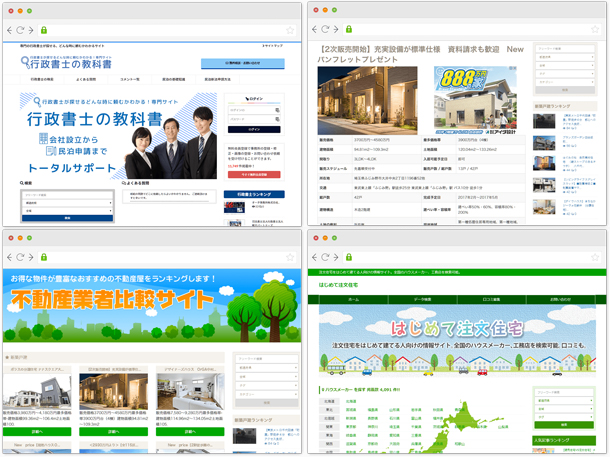Open first sidebar dropdown in 不動産業者比較サイト window

tap(266, 368)
